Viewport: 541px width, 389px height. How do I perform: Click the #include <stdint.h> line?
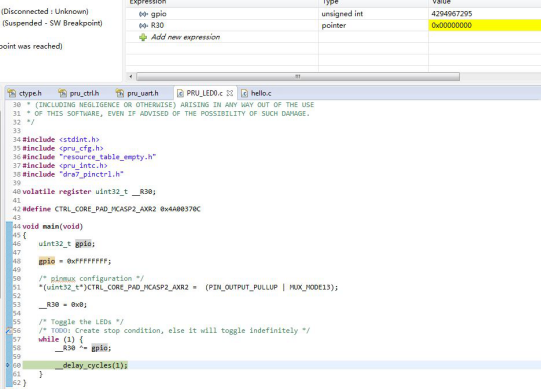(x=61, y=139)
